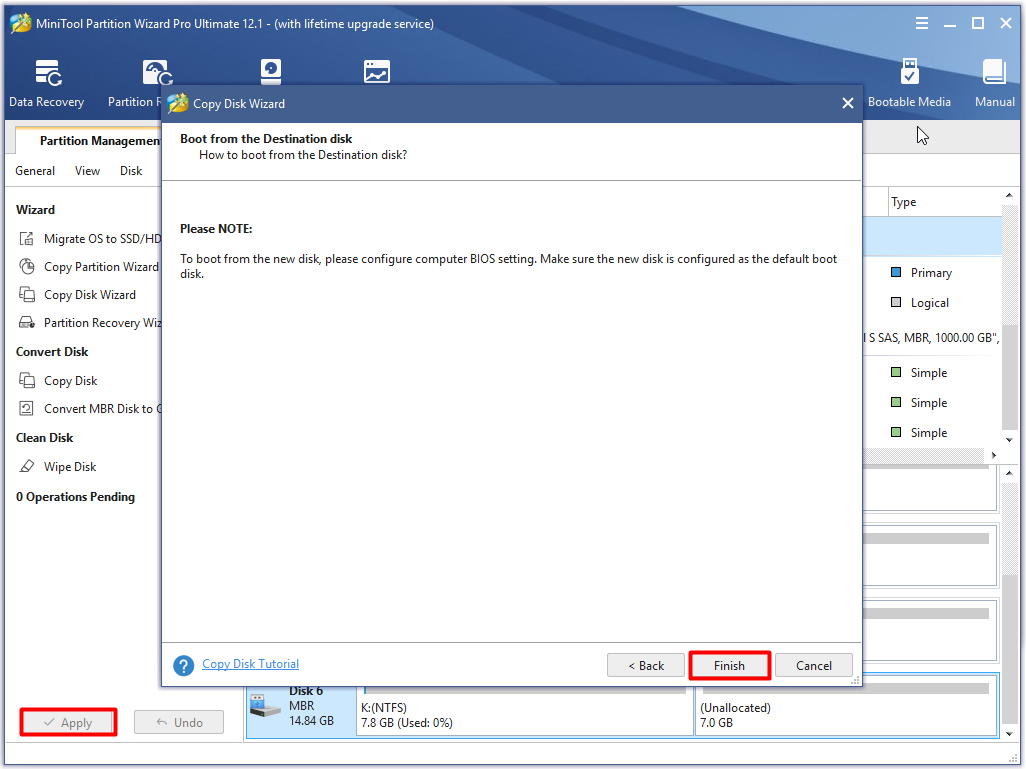Click the disk map scroll down arrow
This screenshot has width=1026, height=769.
[1009, 734]
